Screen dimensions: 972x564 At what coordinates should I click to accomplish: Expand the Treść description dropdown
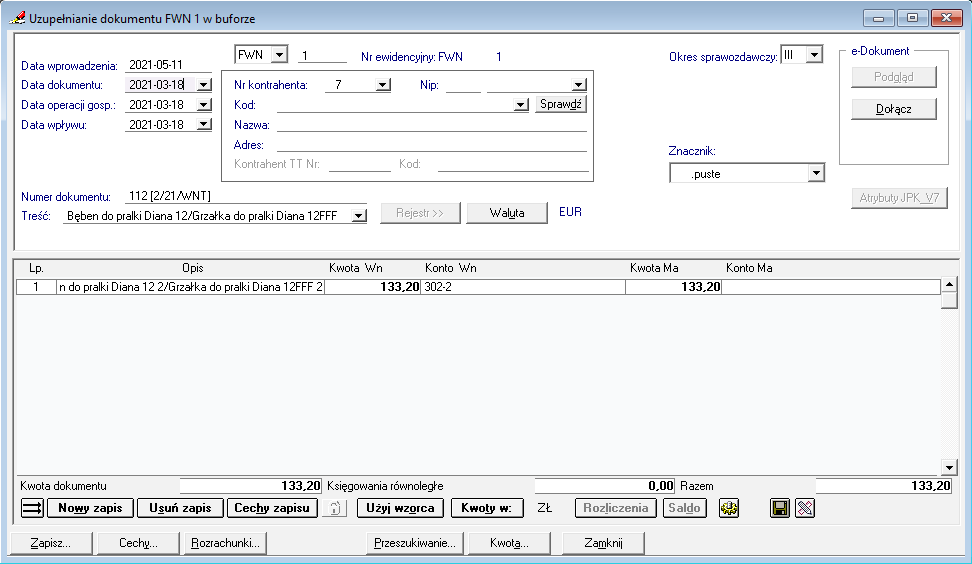click(x=360, y=214)
